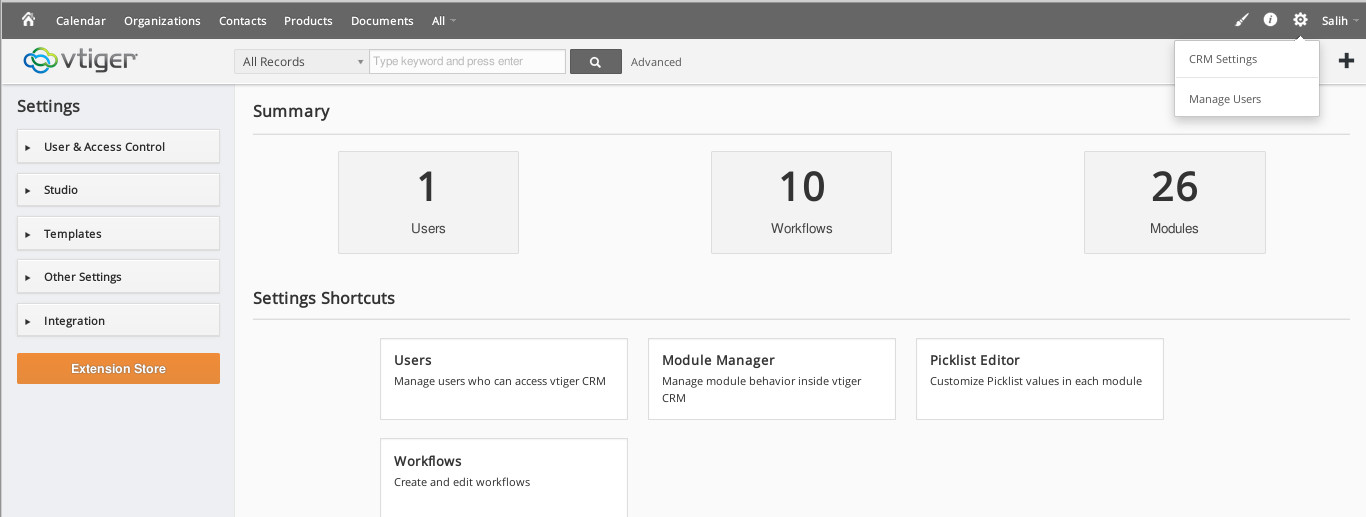Expand User & Access Control section
The image size is (1366, 517).
pos(118,147)
